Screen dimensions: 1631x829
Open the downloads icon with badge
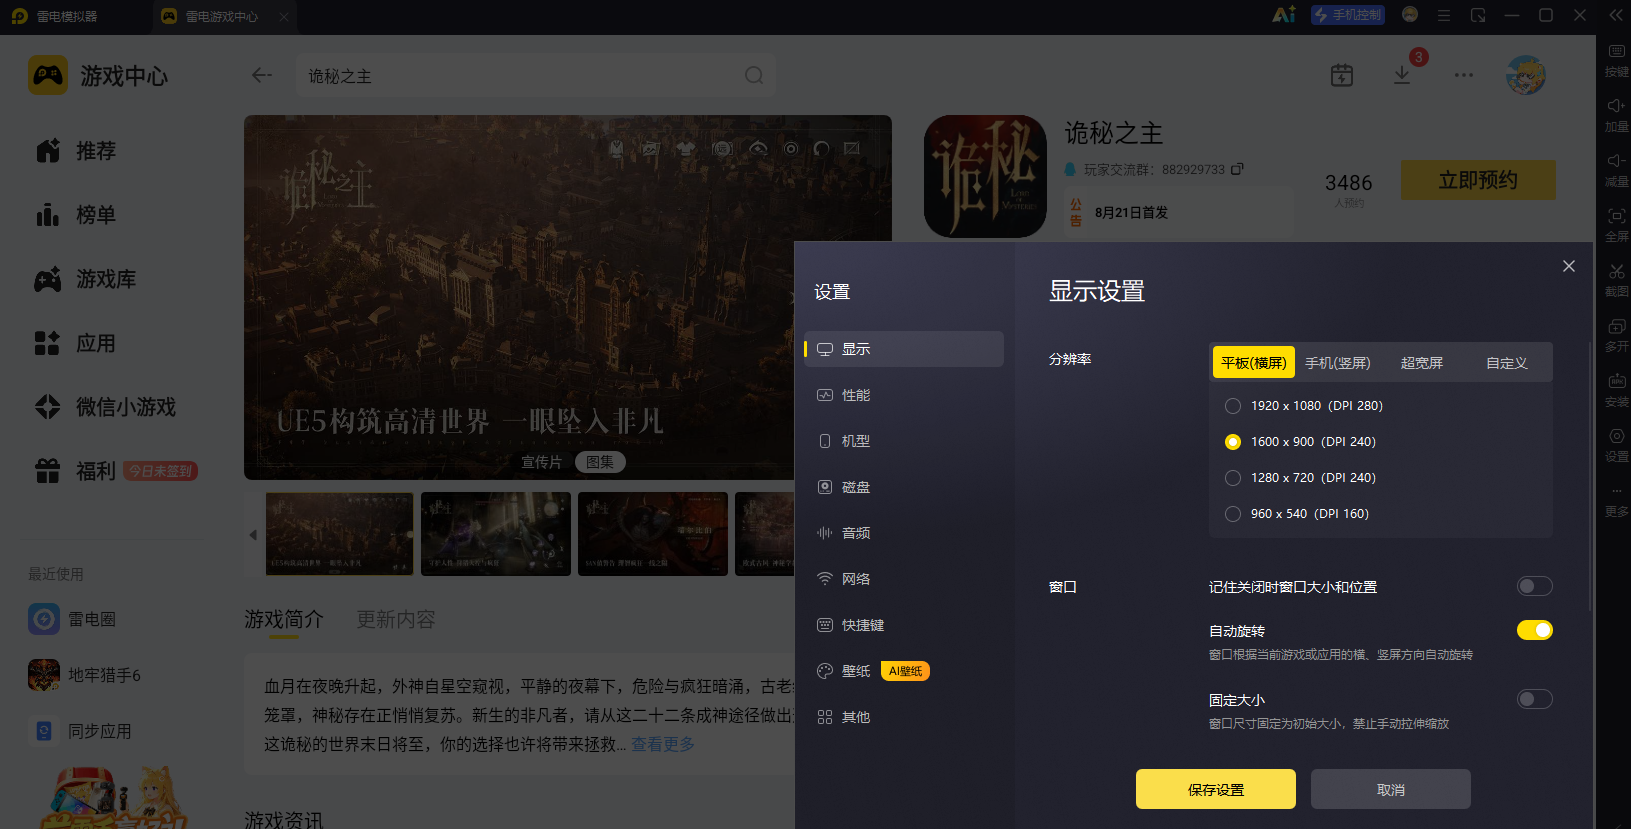(1402, 75)
